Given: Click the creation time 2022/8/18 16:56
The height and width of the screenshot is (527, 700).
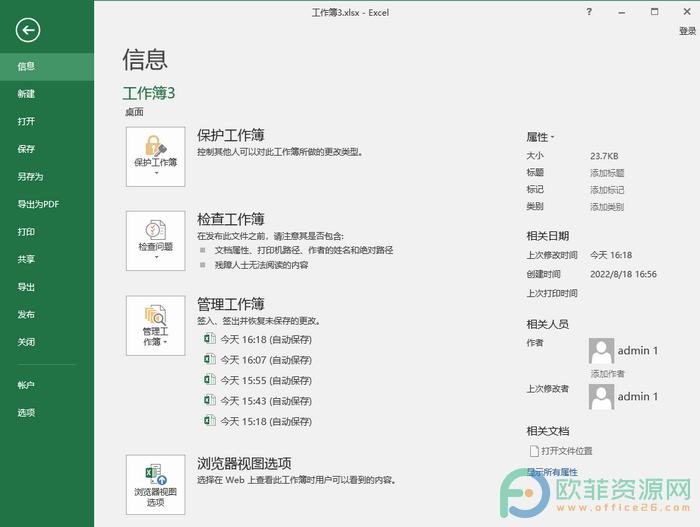Looking at the screenshot, I should (x=623, y=274).
